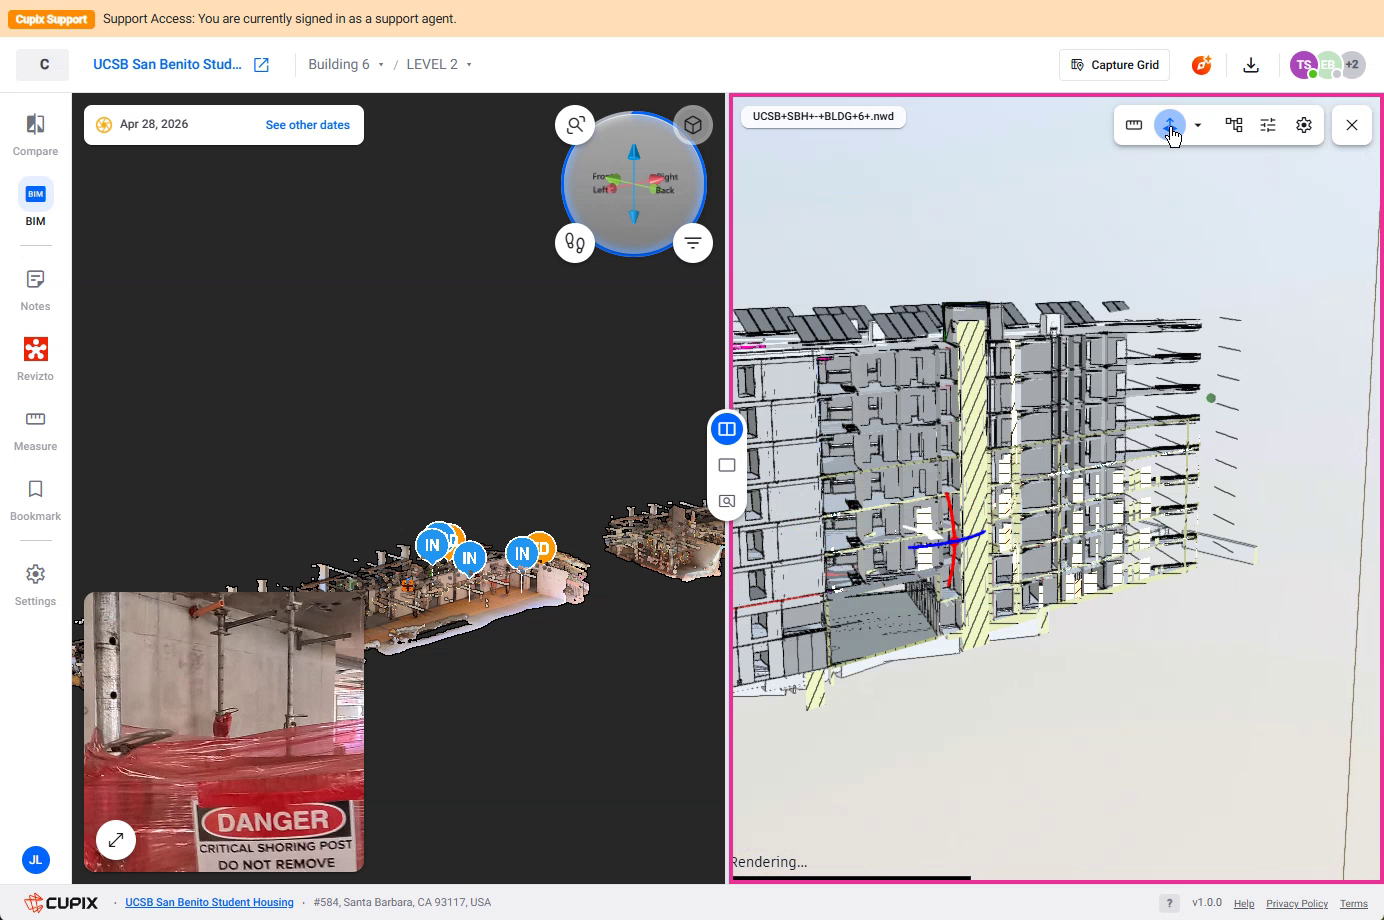Open Settings in the left sidebar
The image size is (1384, 920).
tap(35, 584)
